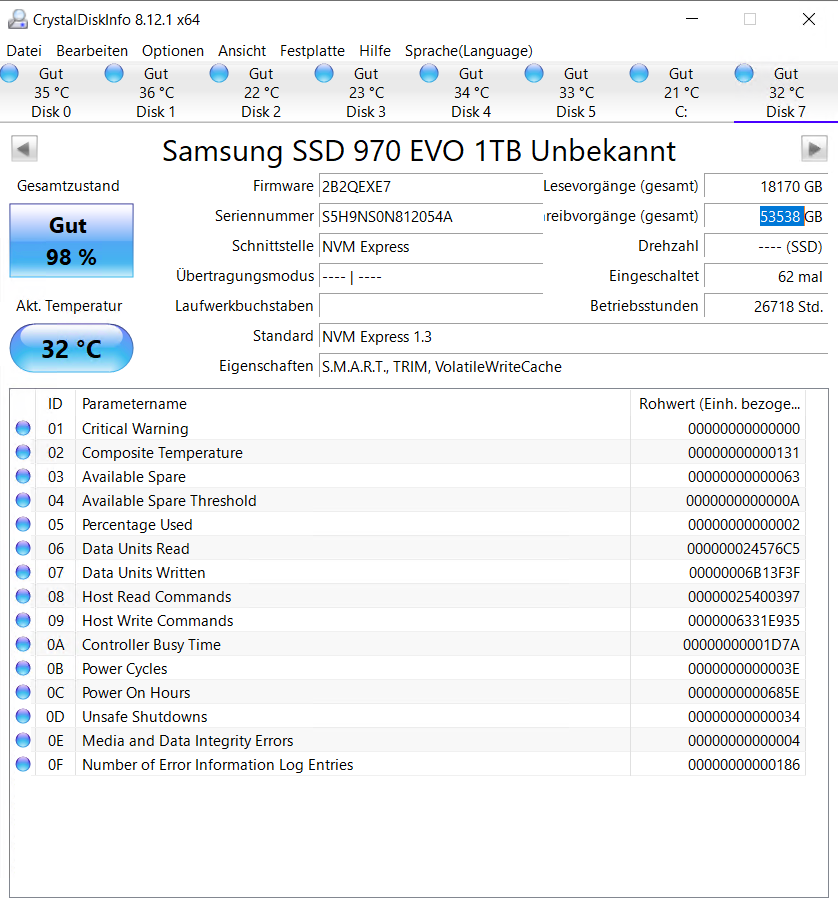This screenshot has width=838, height=904.
Task: Click the Standard field NVM Express 1.3
Action: coord(573,337)
